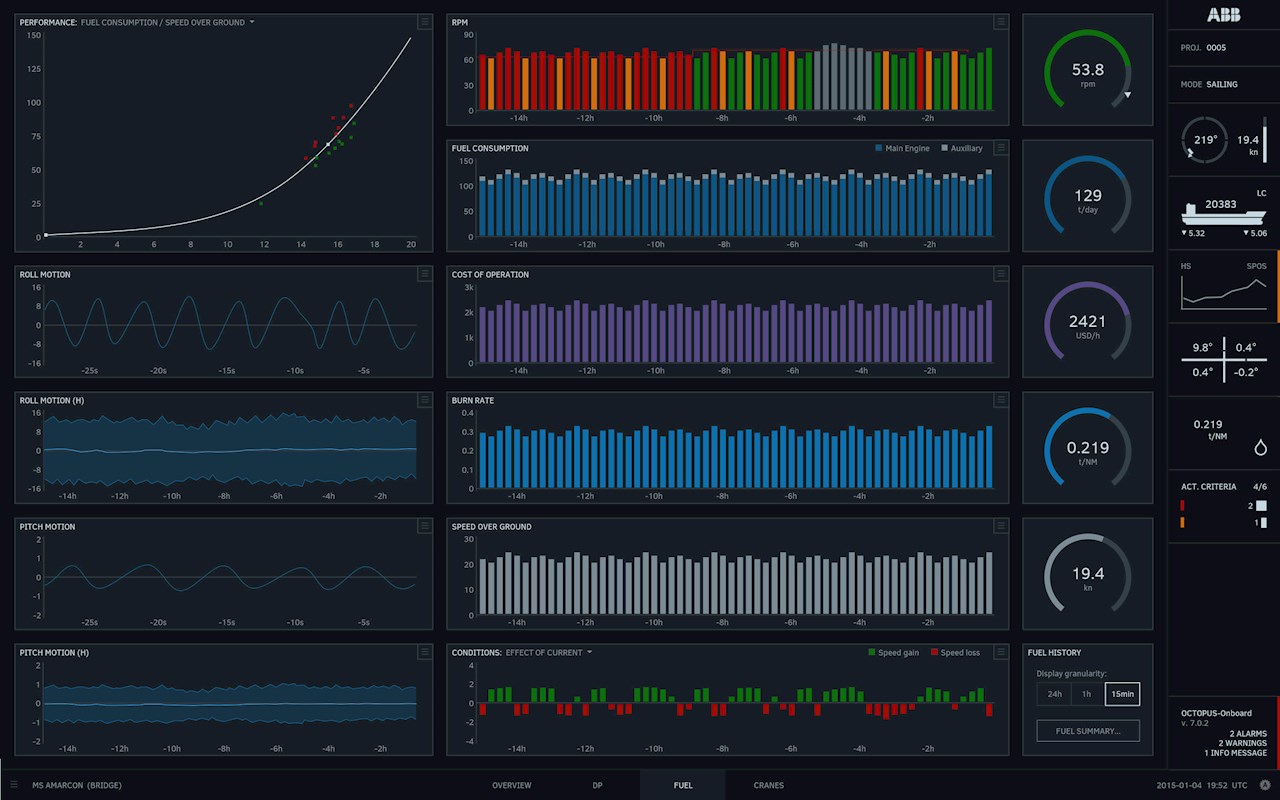Screen dimensions: 1280x800
Task: Select the 15min granularity option
Action: [x=1122, y=694]
